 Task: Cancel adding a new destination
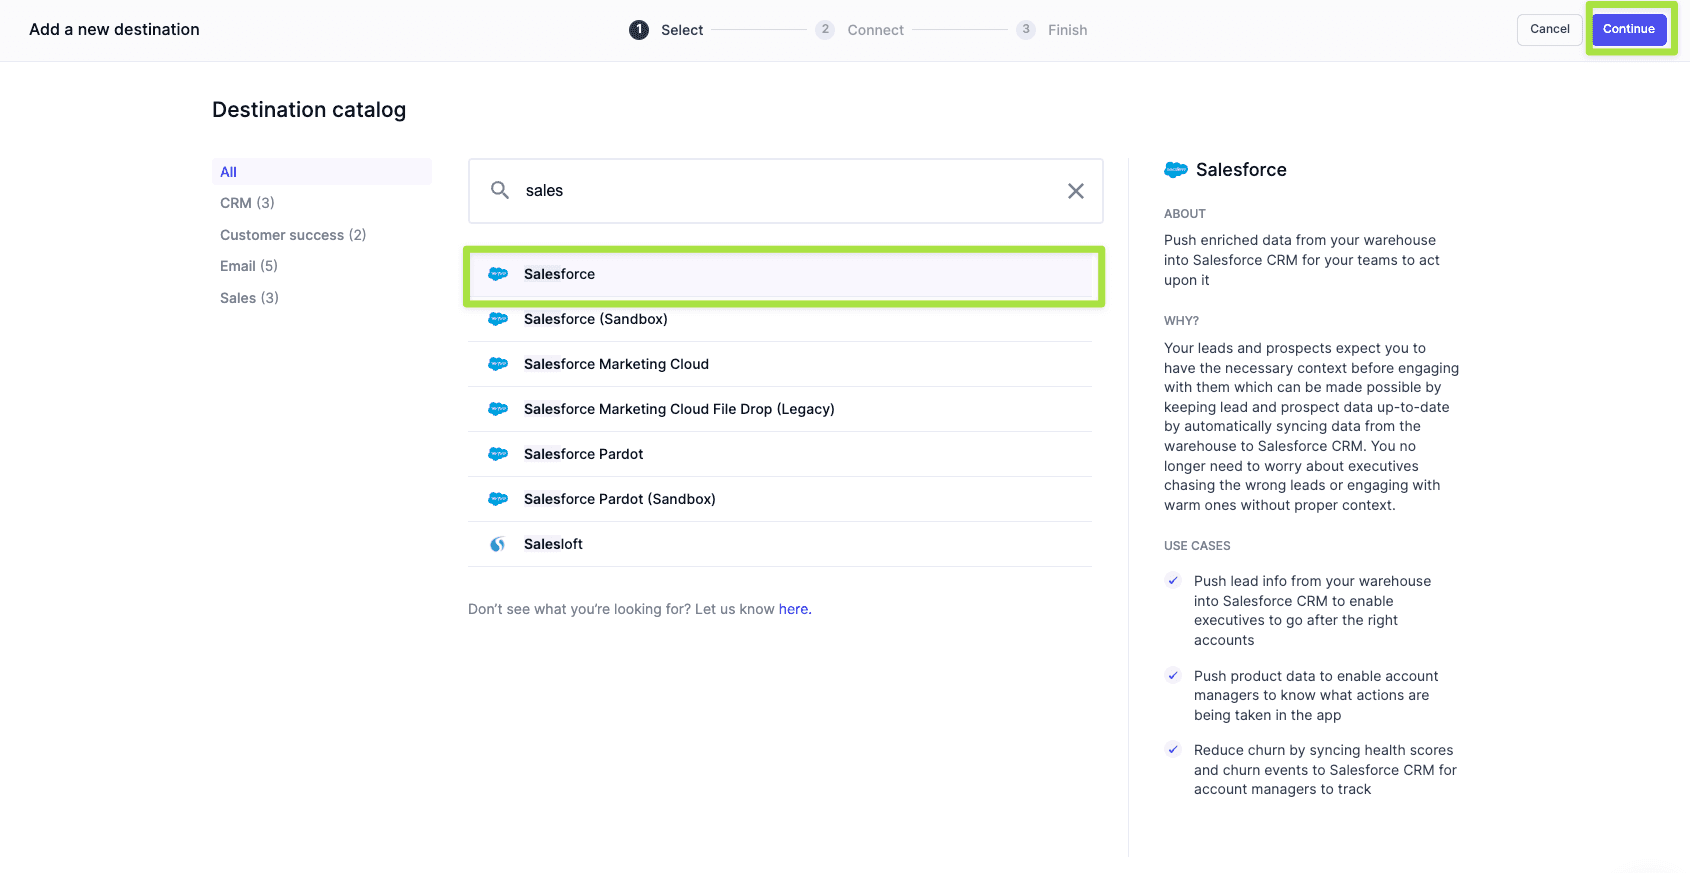pyautogui.click(x=1549, y=29)
